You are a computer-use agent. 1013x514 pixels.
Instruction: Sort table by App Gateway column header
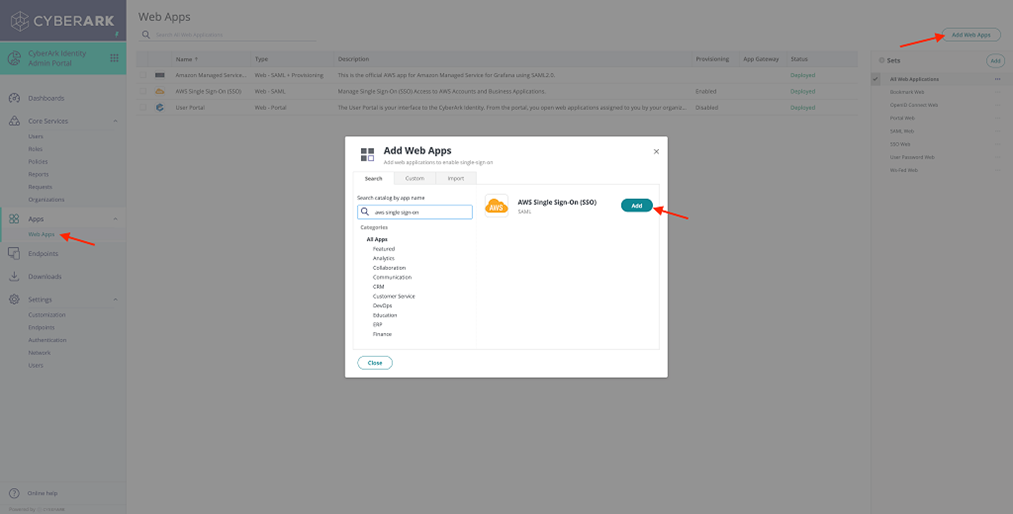[761, 59]
